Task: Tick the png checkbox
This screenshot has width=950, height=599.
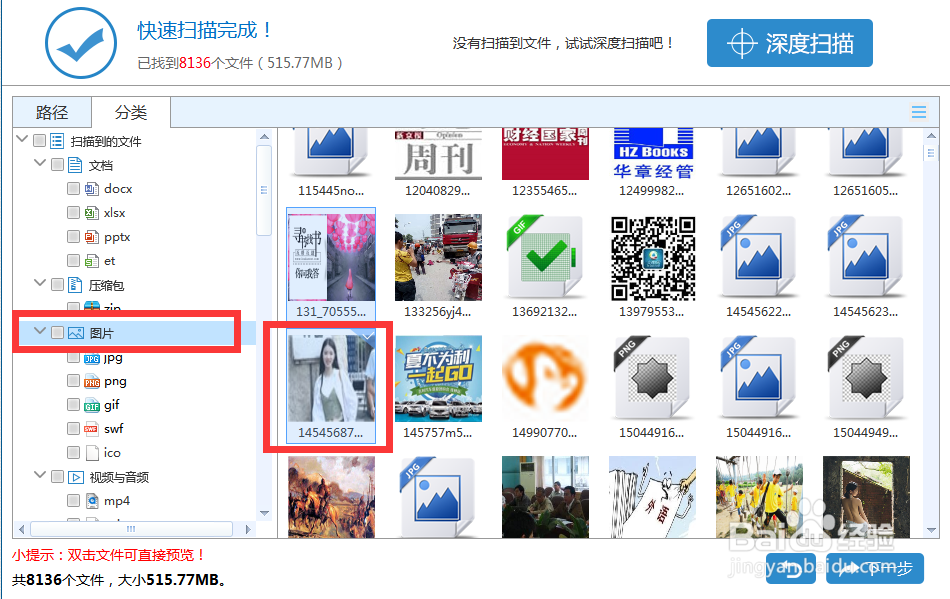Action: pos(73,380)
